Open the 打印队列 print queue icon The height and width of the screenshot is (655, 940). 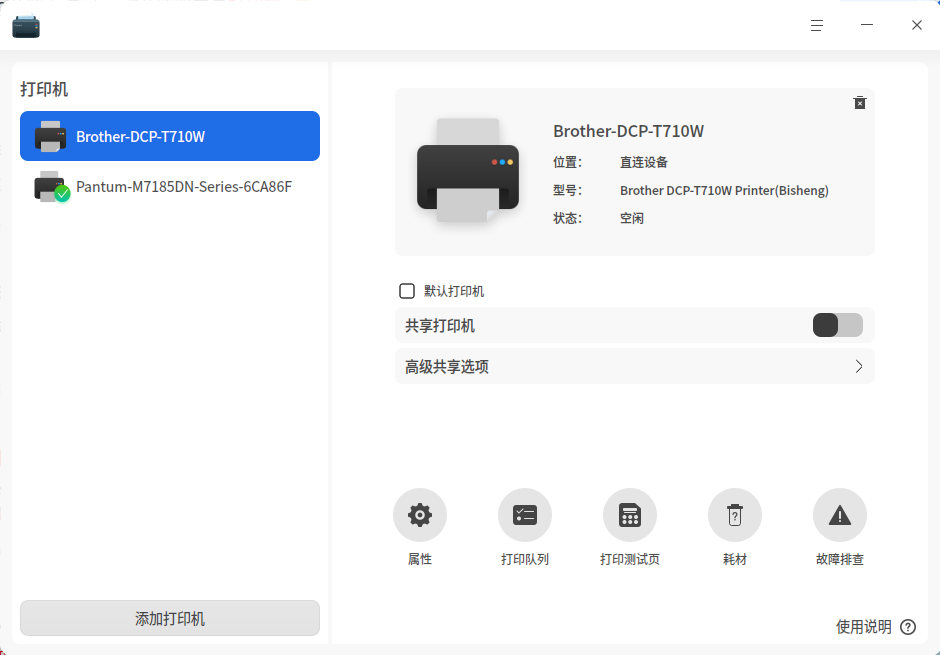tap(525, 515)
